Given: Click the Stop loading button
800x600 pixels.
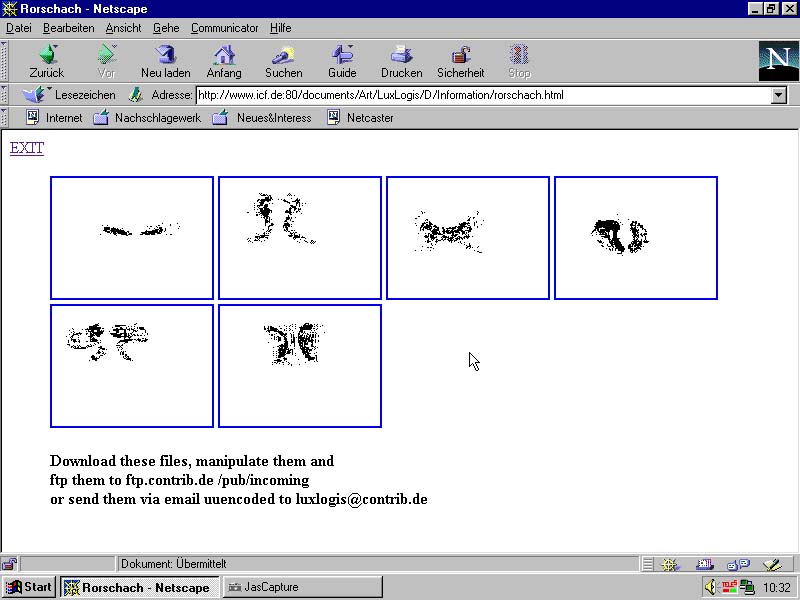Looking at the screenshot, I should 519,61.
